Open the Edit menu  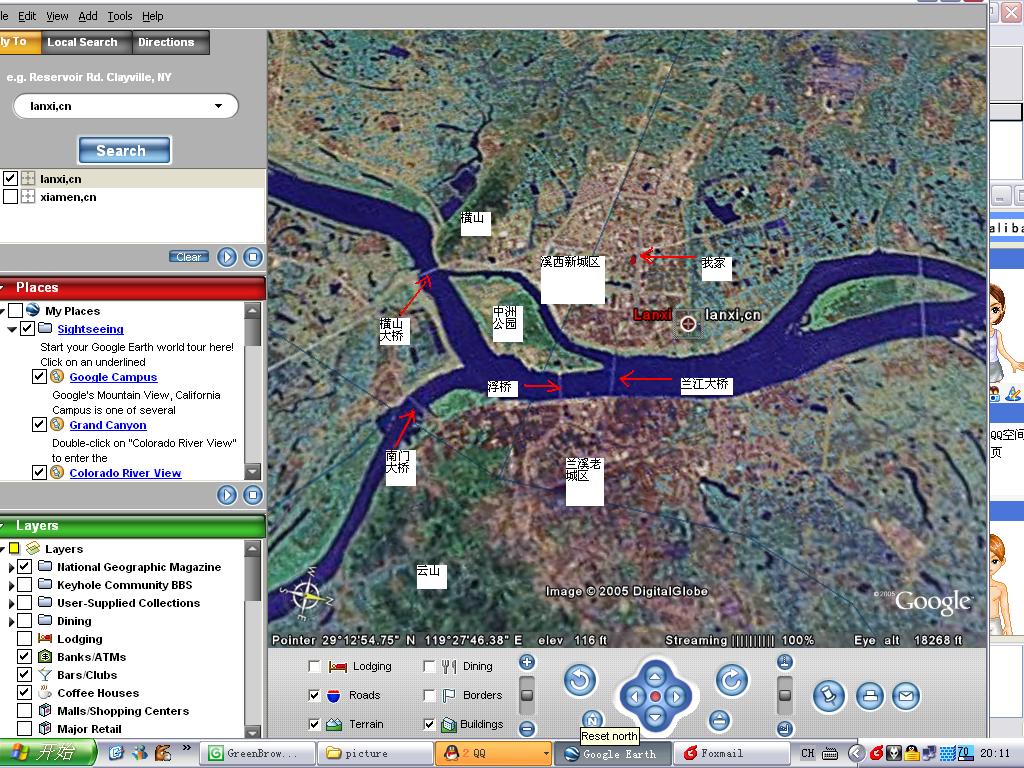(x=27, y=16)
